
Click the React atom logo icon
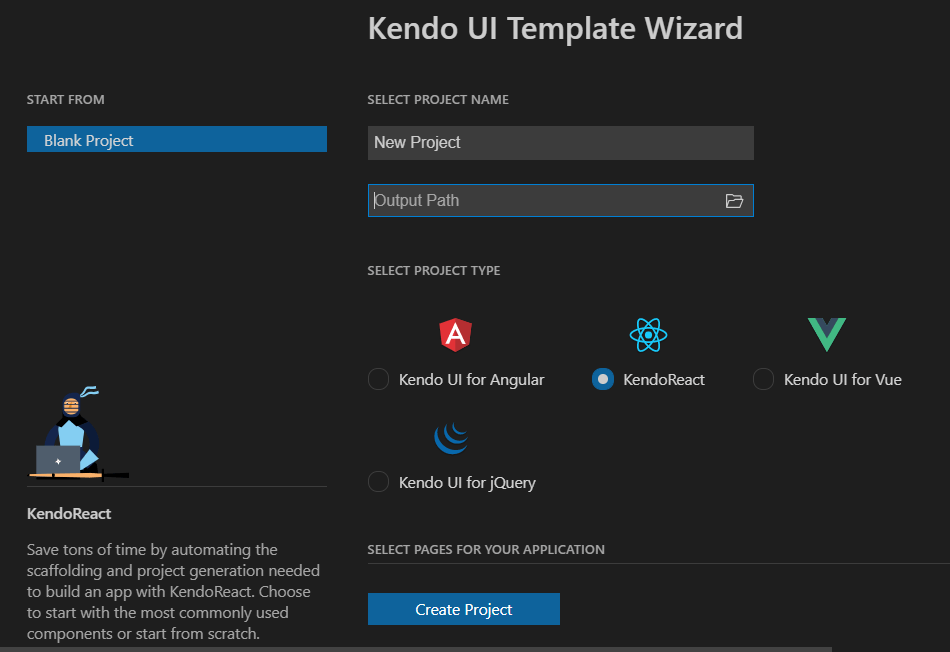click(648, 334)
